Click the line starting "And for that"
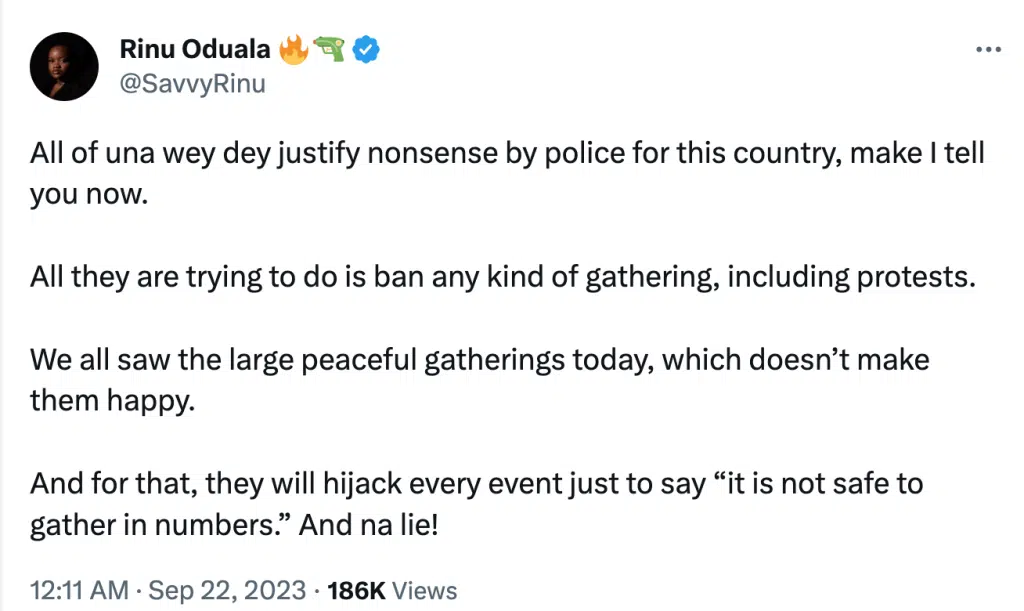This screenshot has width=1024, height=611. (x=477, y=484)
